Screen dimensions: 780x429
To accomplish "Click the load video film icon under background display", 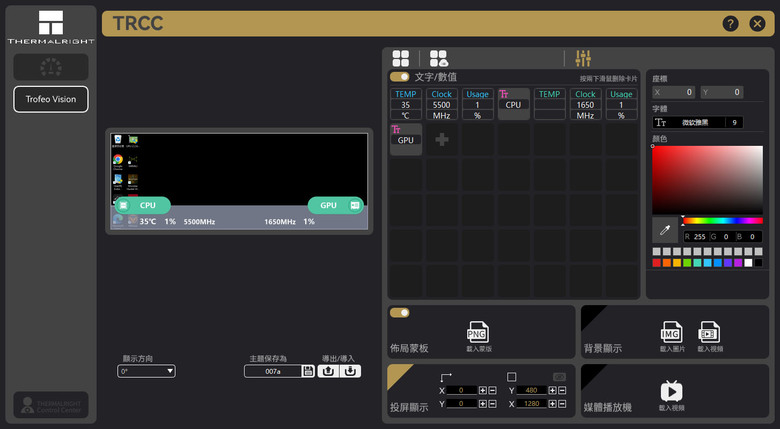I will click(x=709, y=332).
